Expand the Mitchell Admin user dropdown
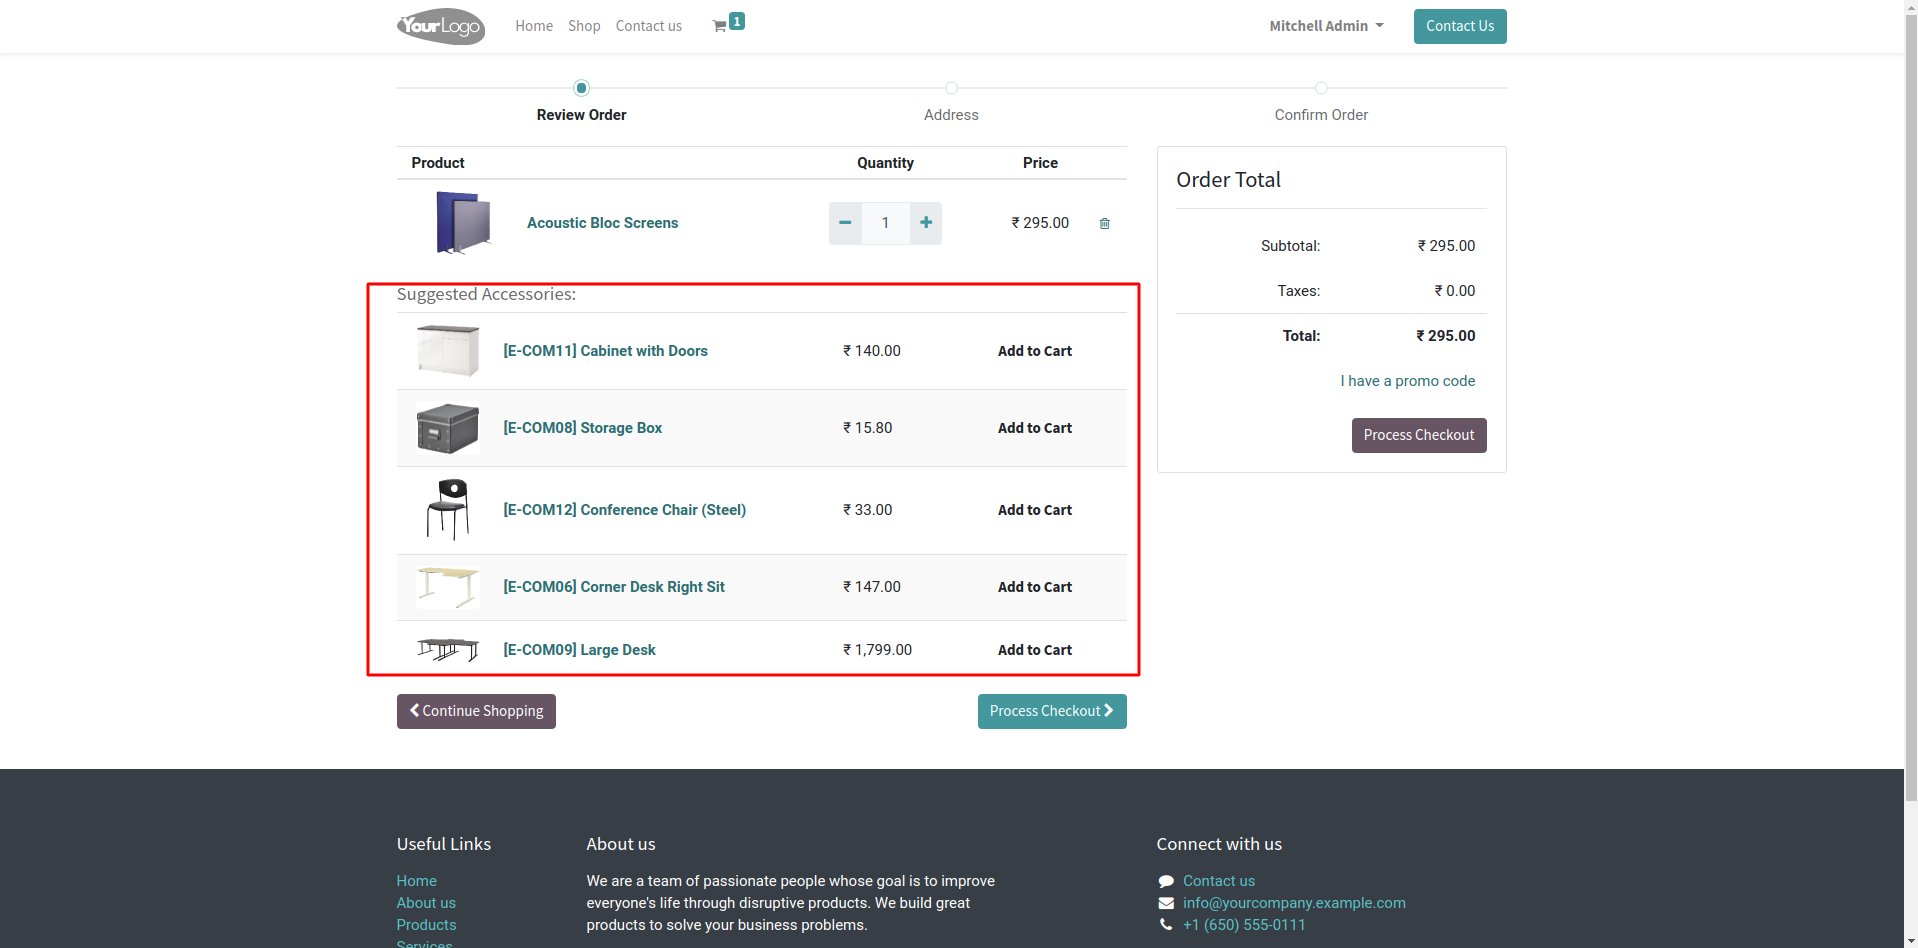The width and height of the screenshot is (1918, 948). pyautogui.click(x=1327, y=26)
